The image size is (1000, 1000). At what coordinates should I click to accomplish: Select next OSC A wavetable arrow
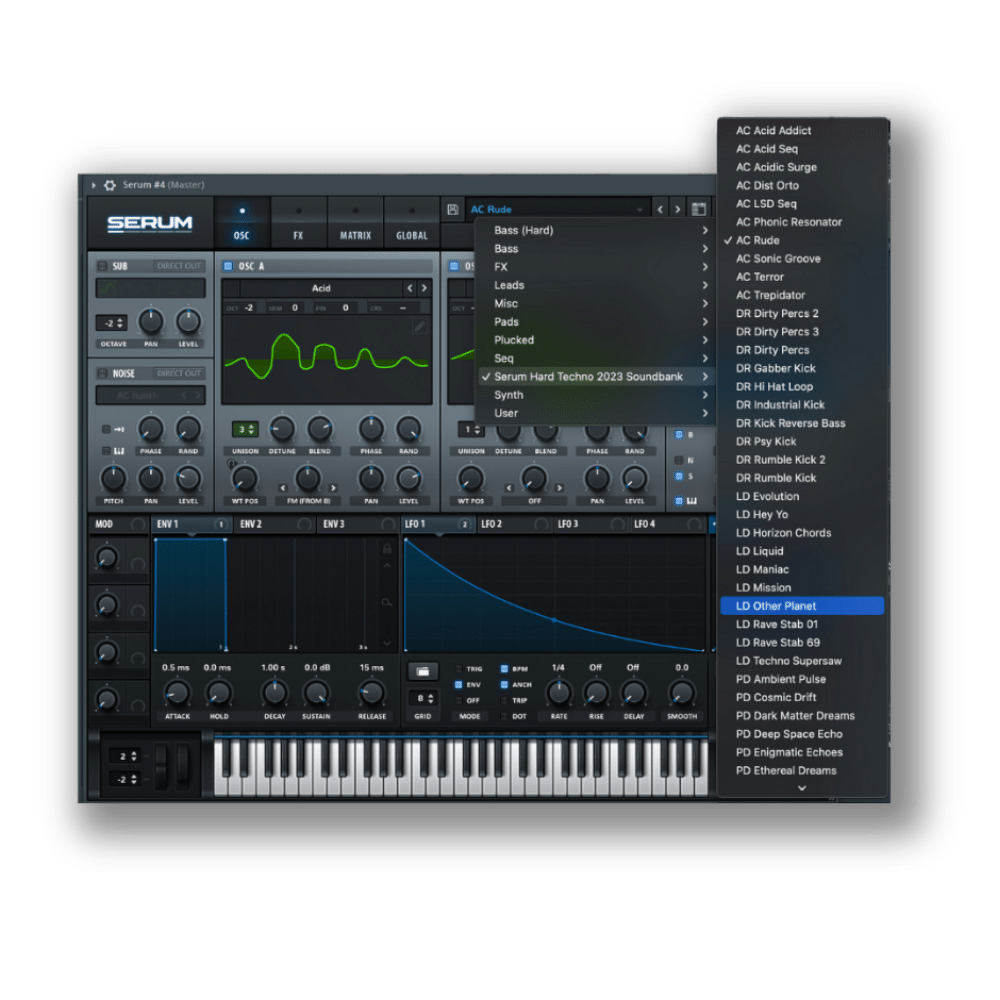424,288
